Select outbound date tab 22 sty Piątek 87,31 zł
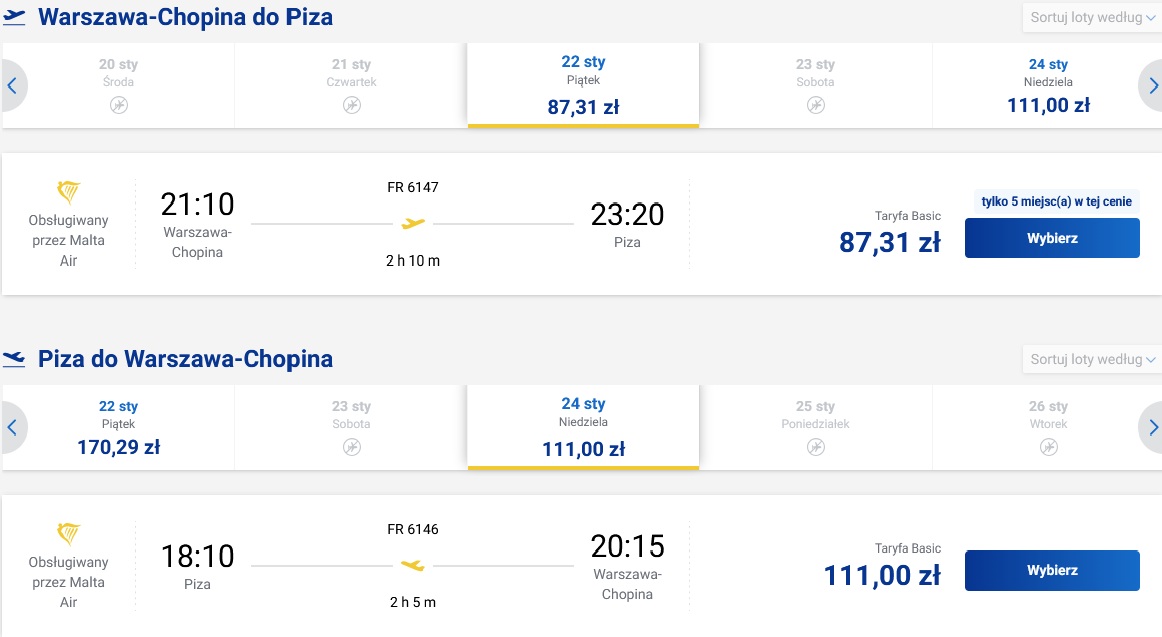Screen dimensions: 1162x637 pos(583,85)
